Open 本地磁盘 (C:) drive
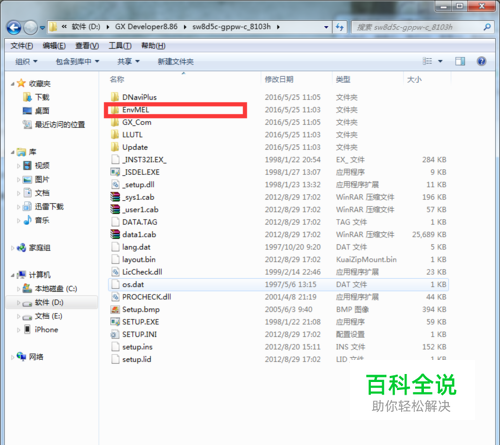This screenshot has height=445, width=500. (x=56, y=289)
